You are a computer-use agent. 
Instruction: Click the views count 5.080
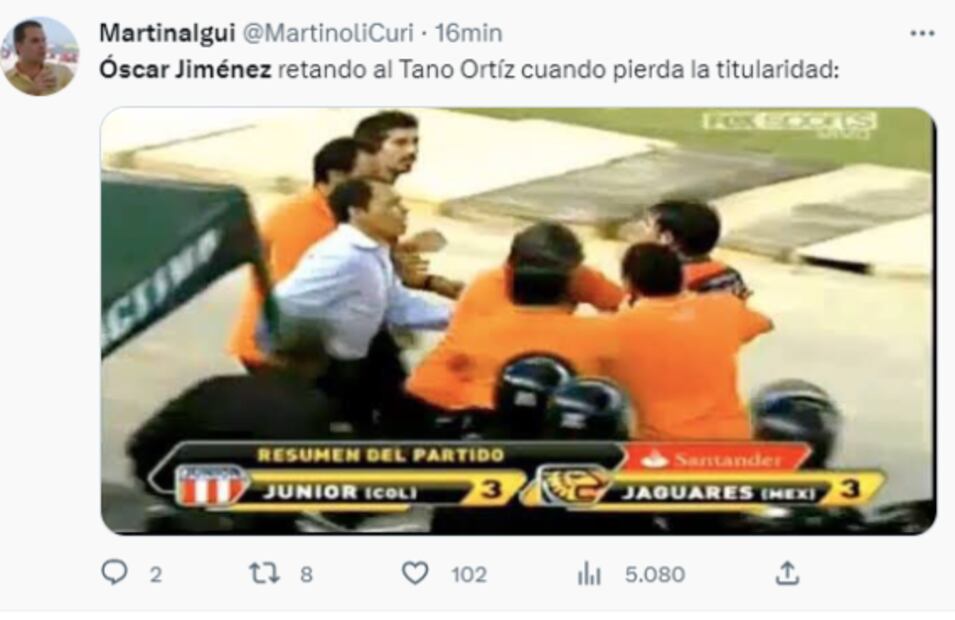[x=655, y=574]
